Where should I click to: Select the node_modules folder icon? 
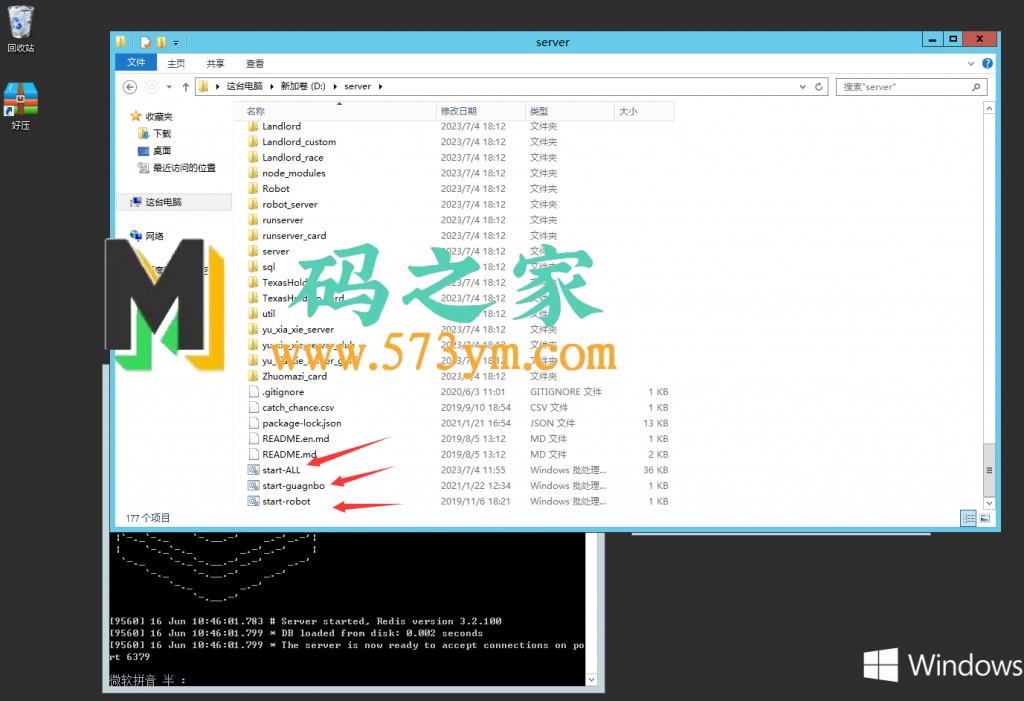pos(253,173)
